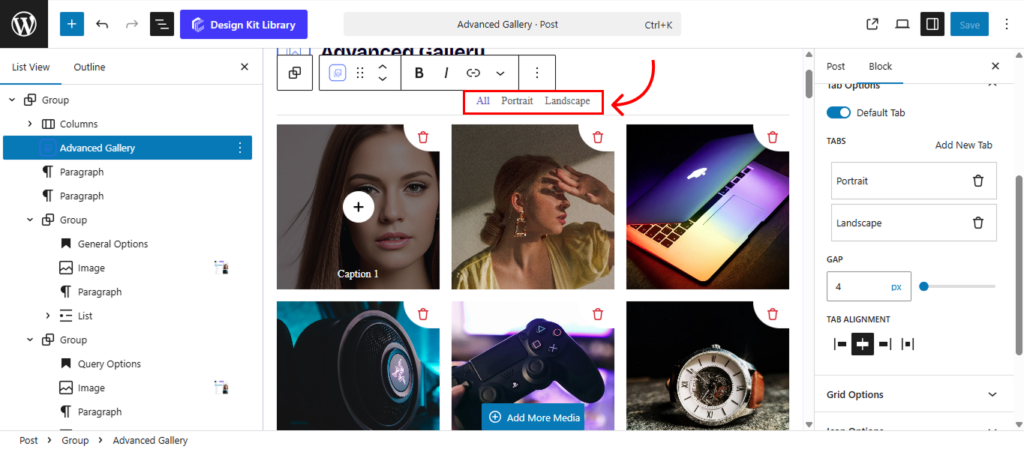The height and width of the screenshot is (449, 1024).
Task: Click the Undo arrow in top bar
Action: pos(102,24)
